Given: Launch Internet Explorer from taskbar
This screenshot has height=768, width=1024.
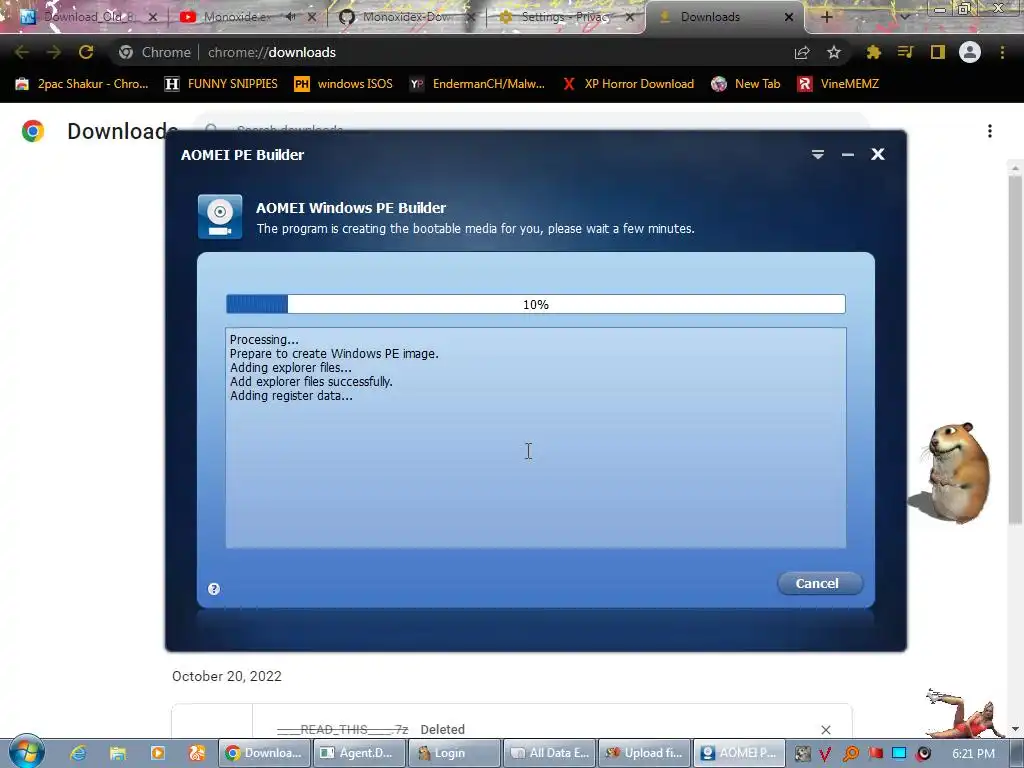Looking at the screenshot, I should coord(78,753).
